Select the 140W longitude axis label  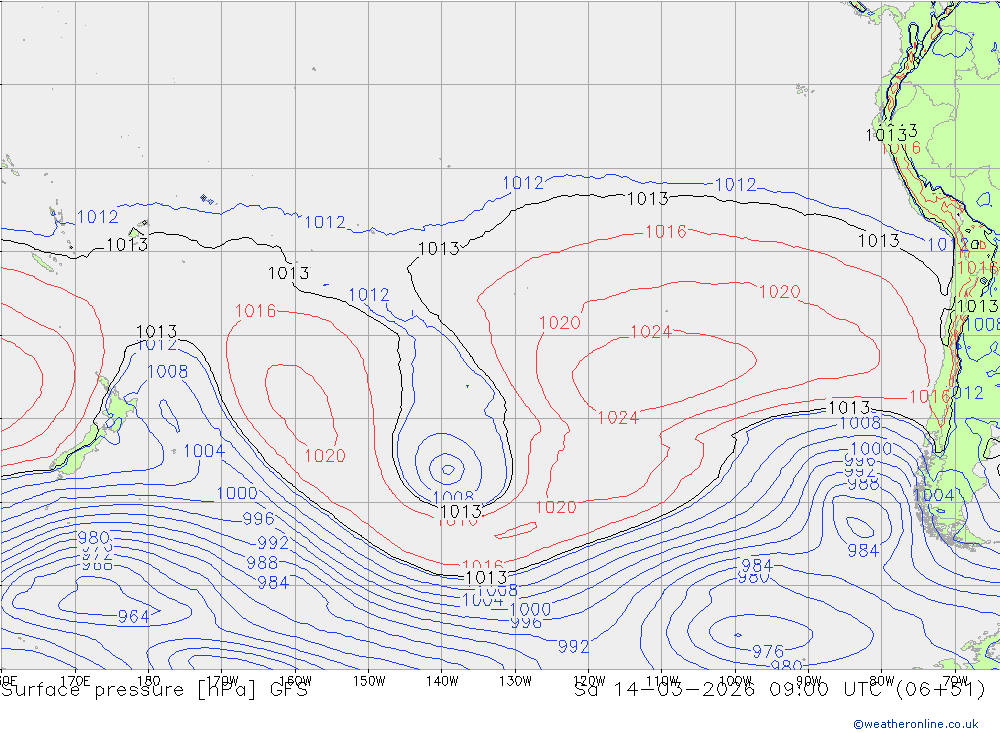[442, 681]
